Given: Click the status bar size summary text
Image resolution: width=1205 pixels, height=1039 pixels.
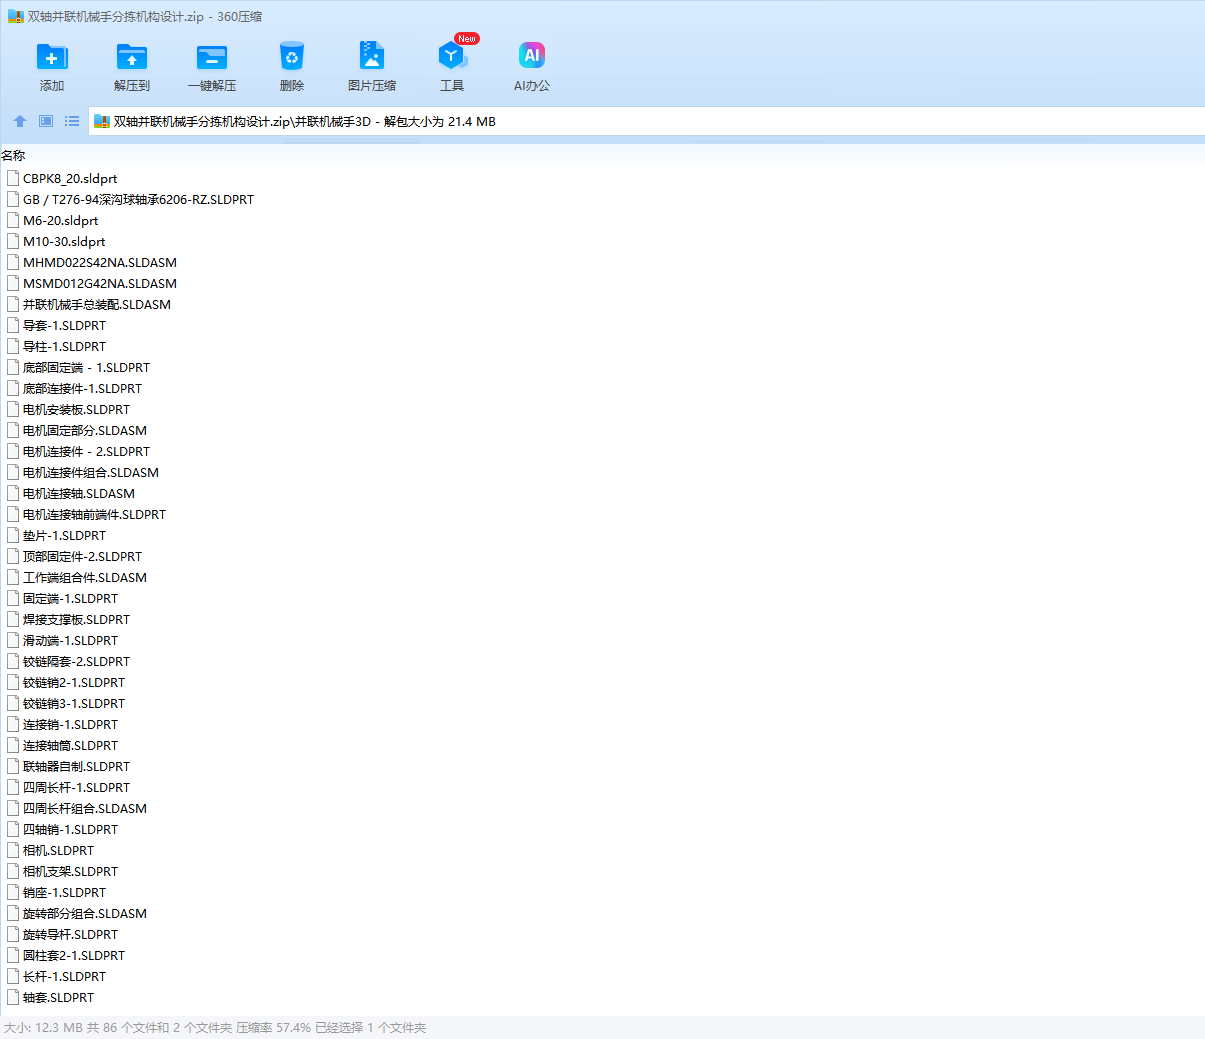Looking at the screenshot, I should coord(215,1027).
